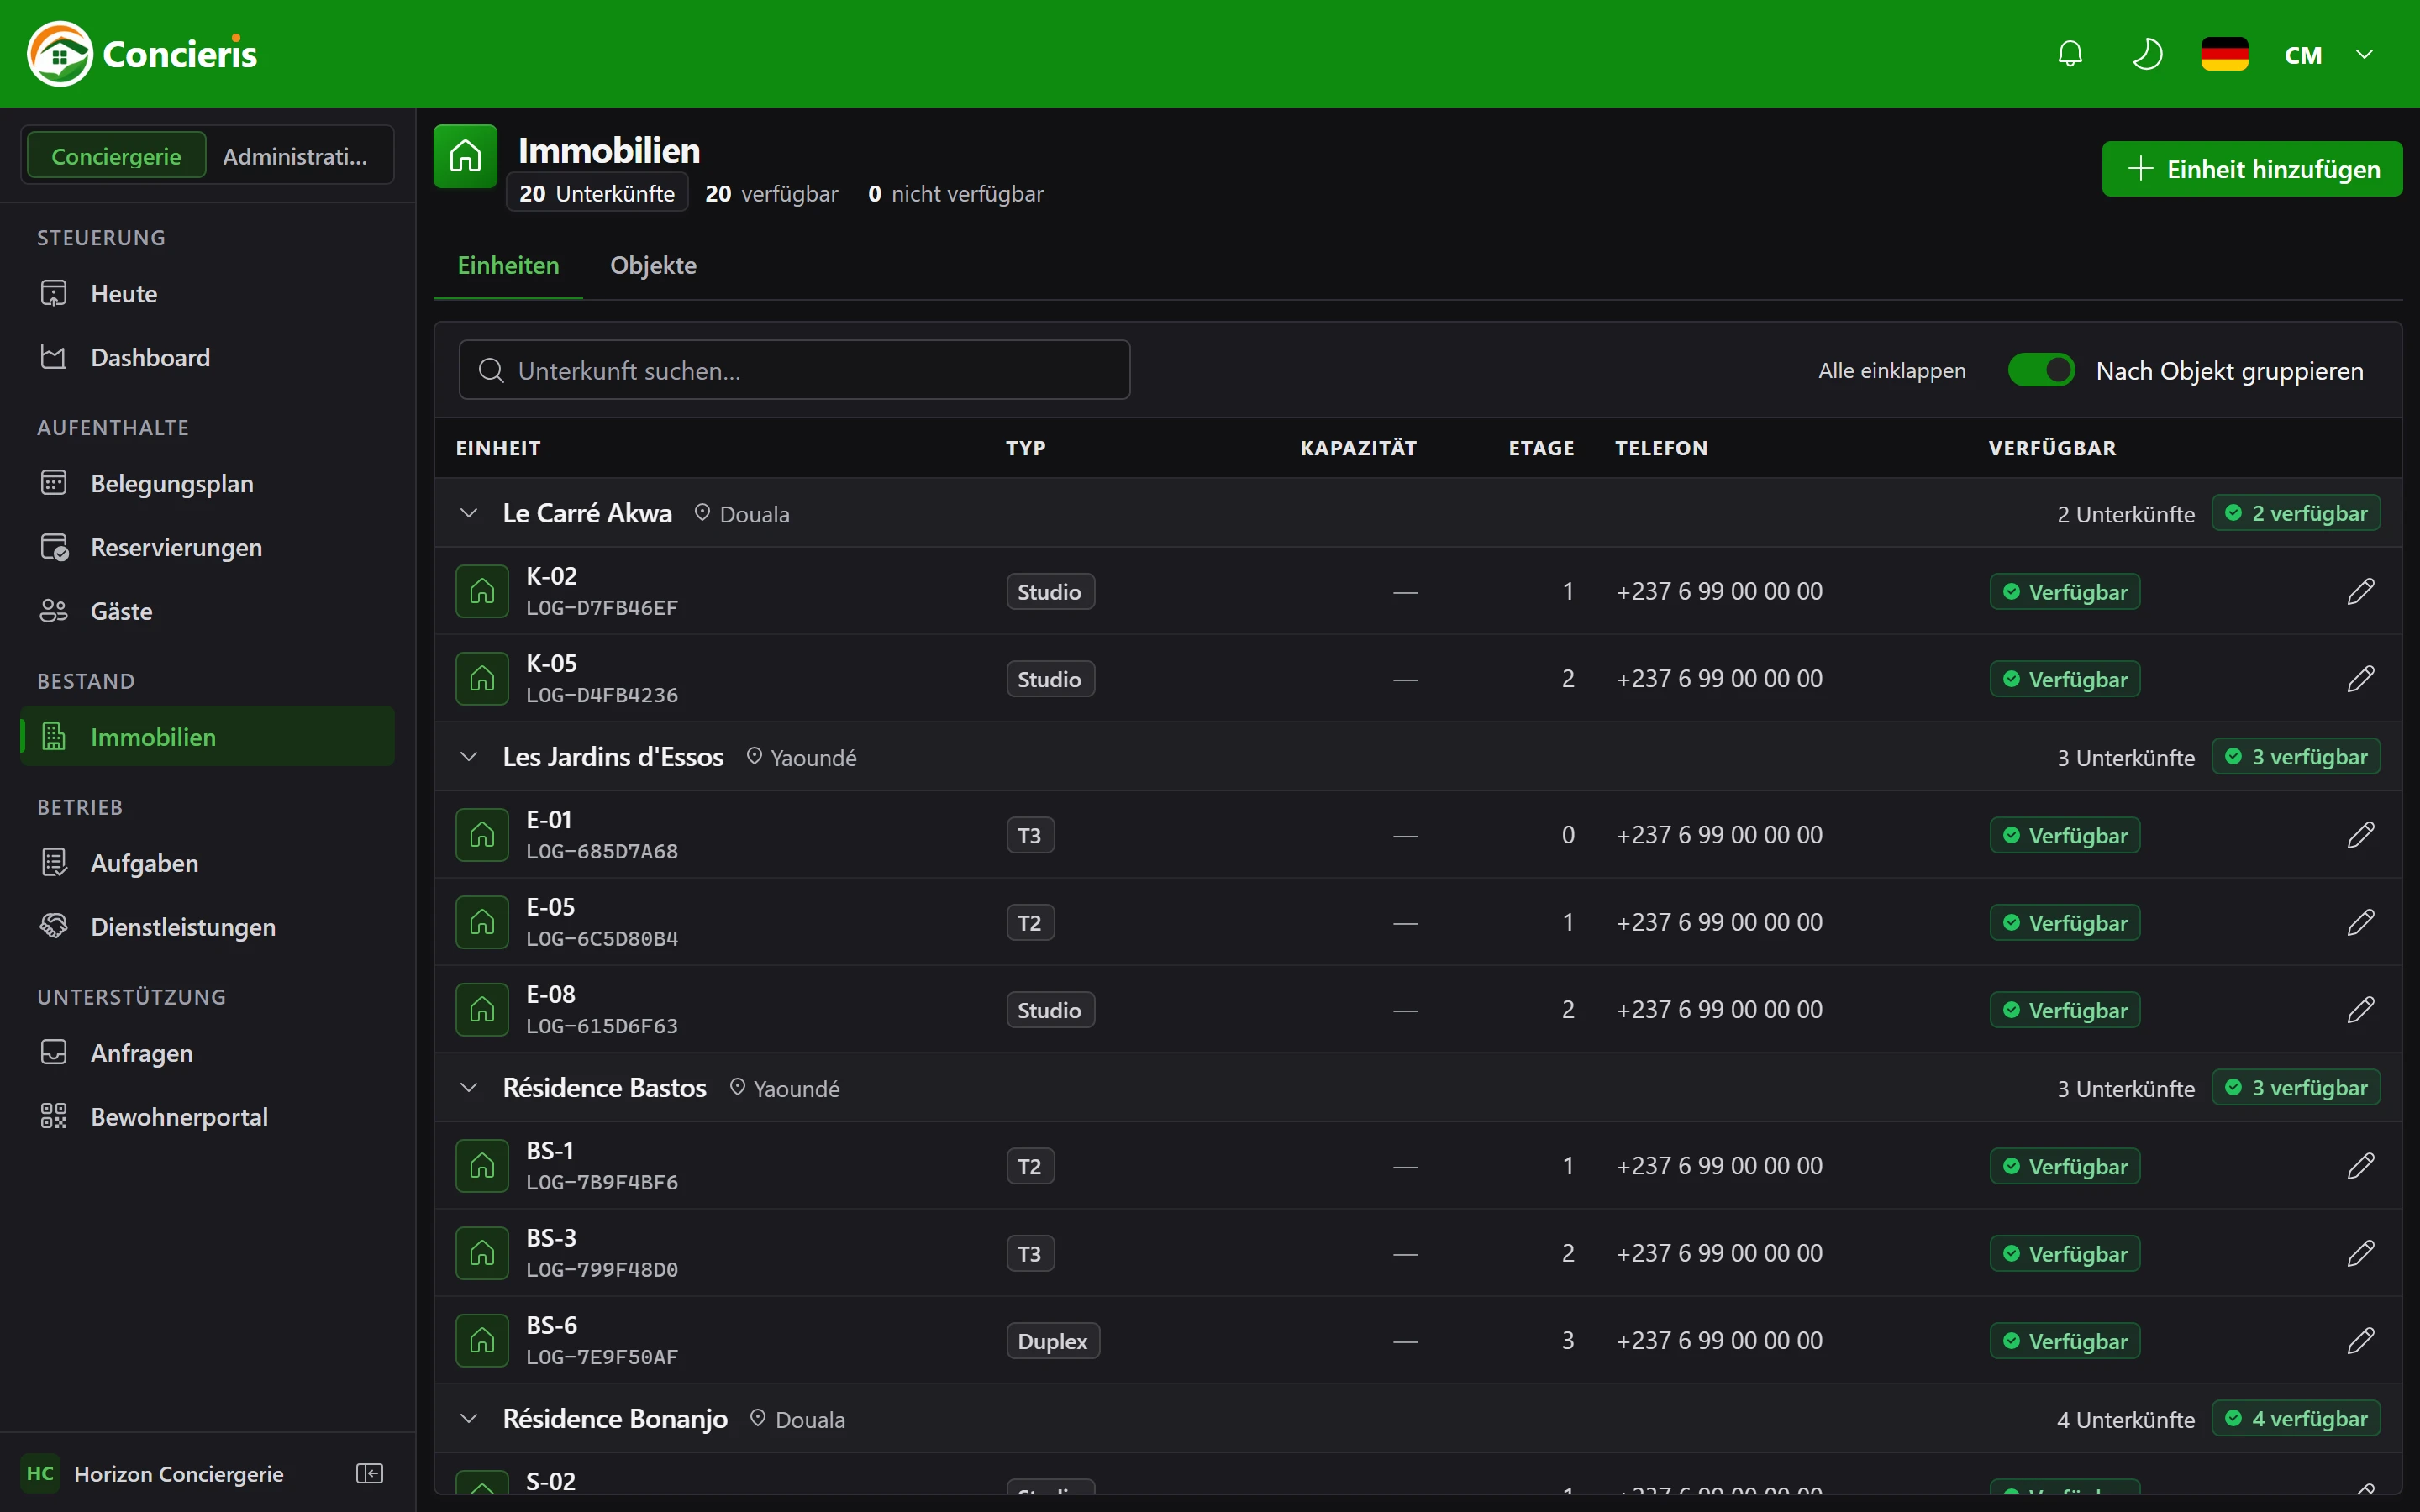
Task: Open Dashboard in the sidebar
Action: [207, 358]
